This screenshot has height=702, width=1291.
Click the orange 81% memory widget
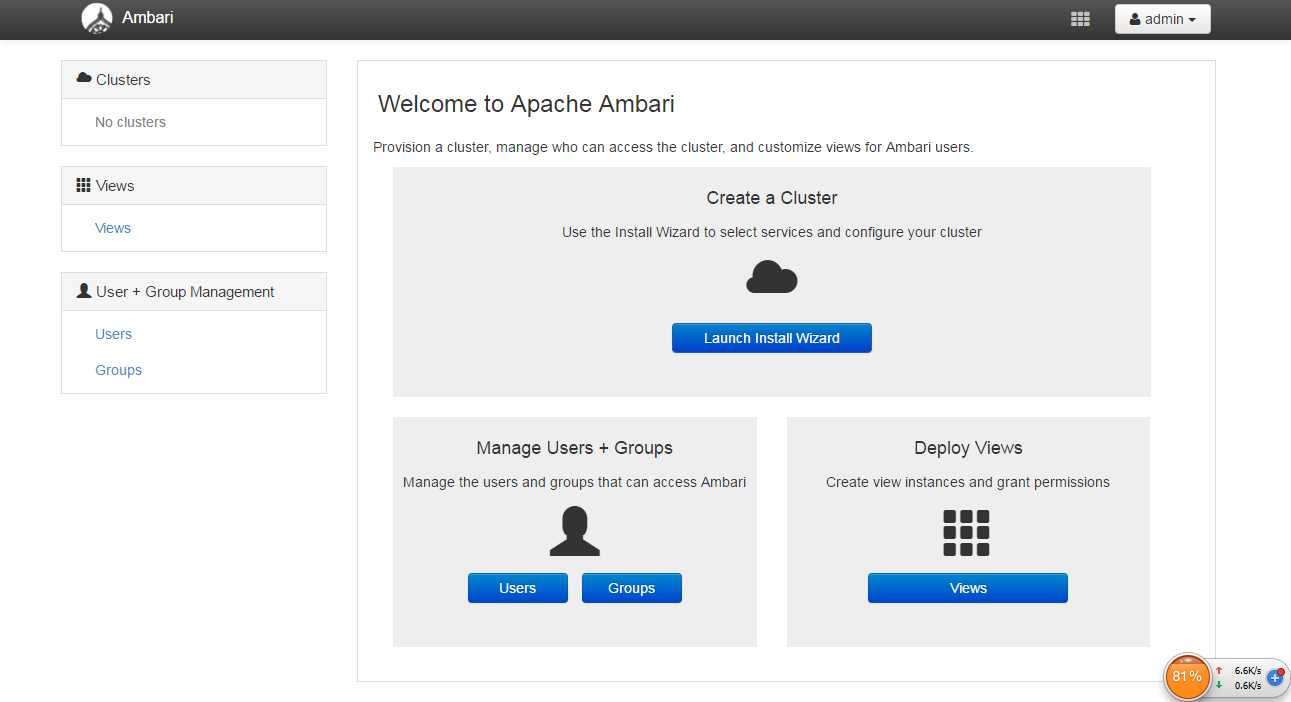pos(1187,677)
